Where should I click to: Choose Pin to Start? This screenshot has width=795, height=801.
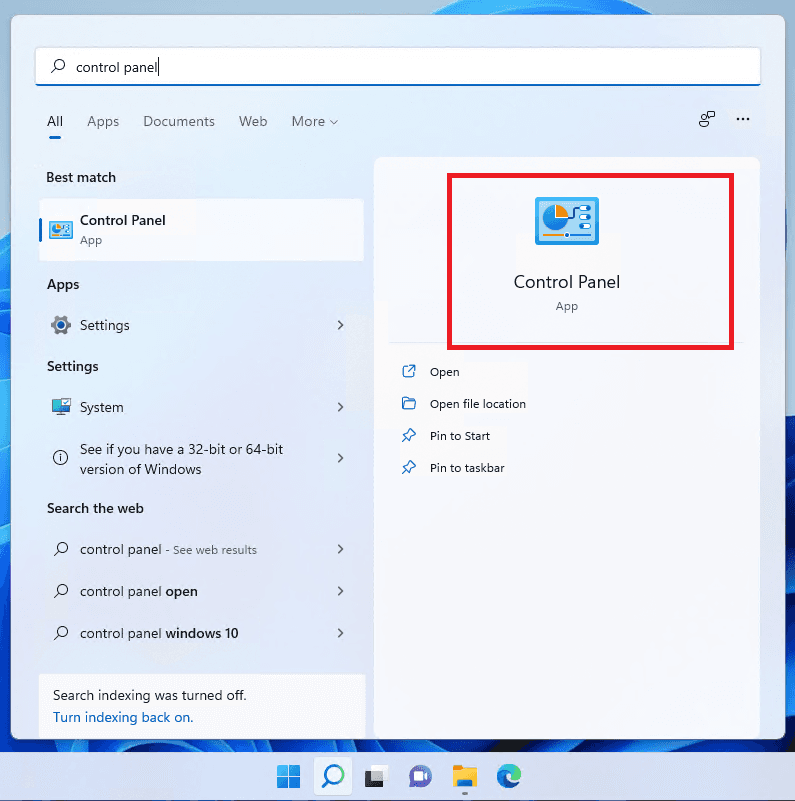point(460,436)
